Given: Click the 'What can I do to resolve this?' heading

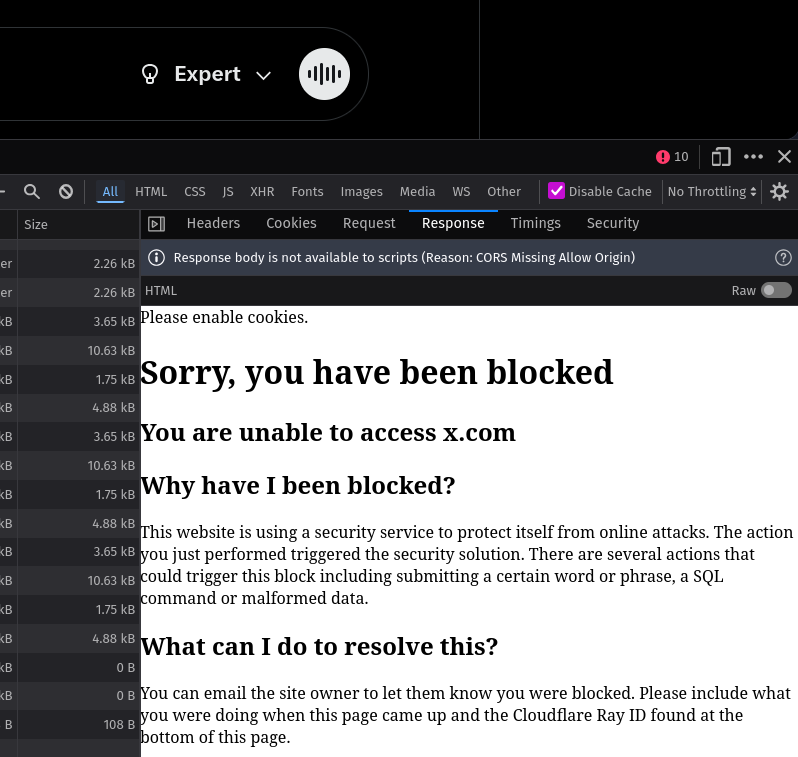Looking at the screenshot, I should 319,647.
